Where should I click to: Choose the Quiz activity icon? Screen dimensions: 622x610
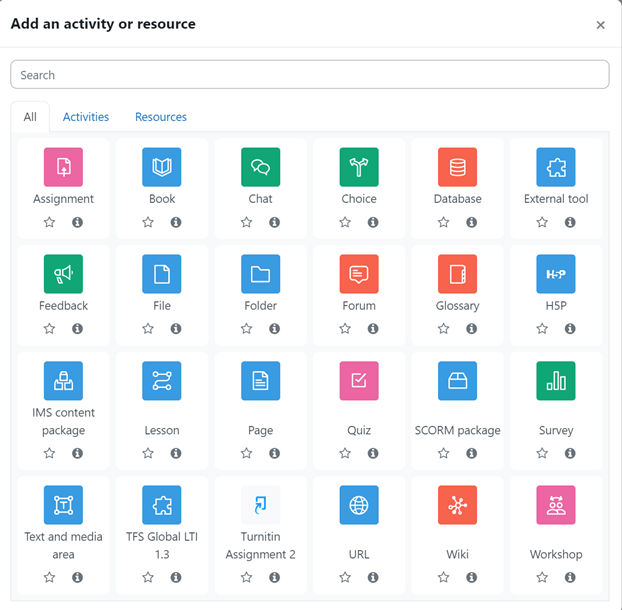359,381
